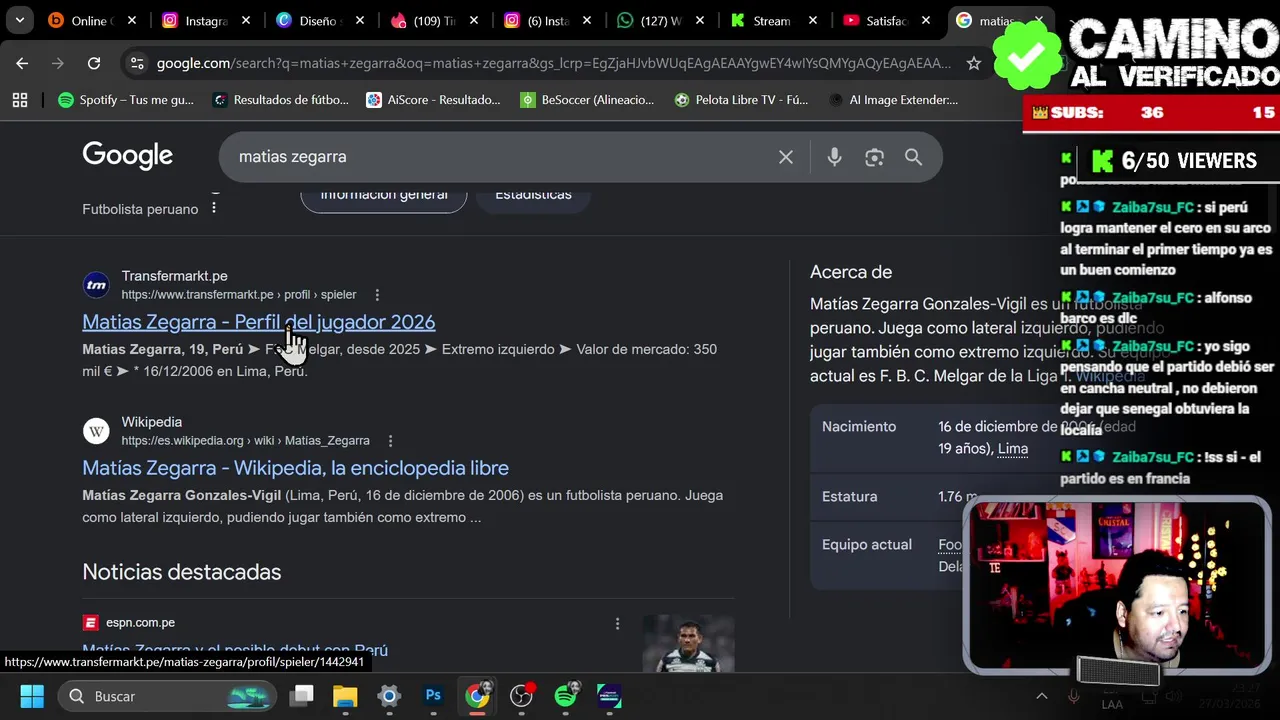The height and width of the screenshot is (720, 1280).
Task: Reload the Google search page
Action: pos(94,63)
